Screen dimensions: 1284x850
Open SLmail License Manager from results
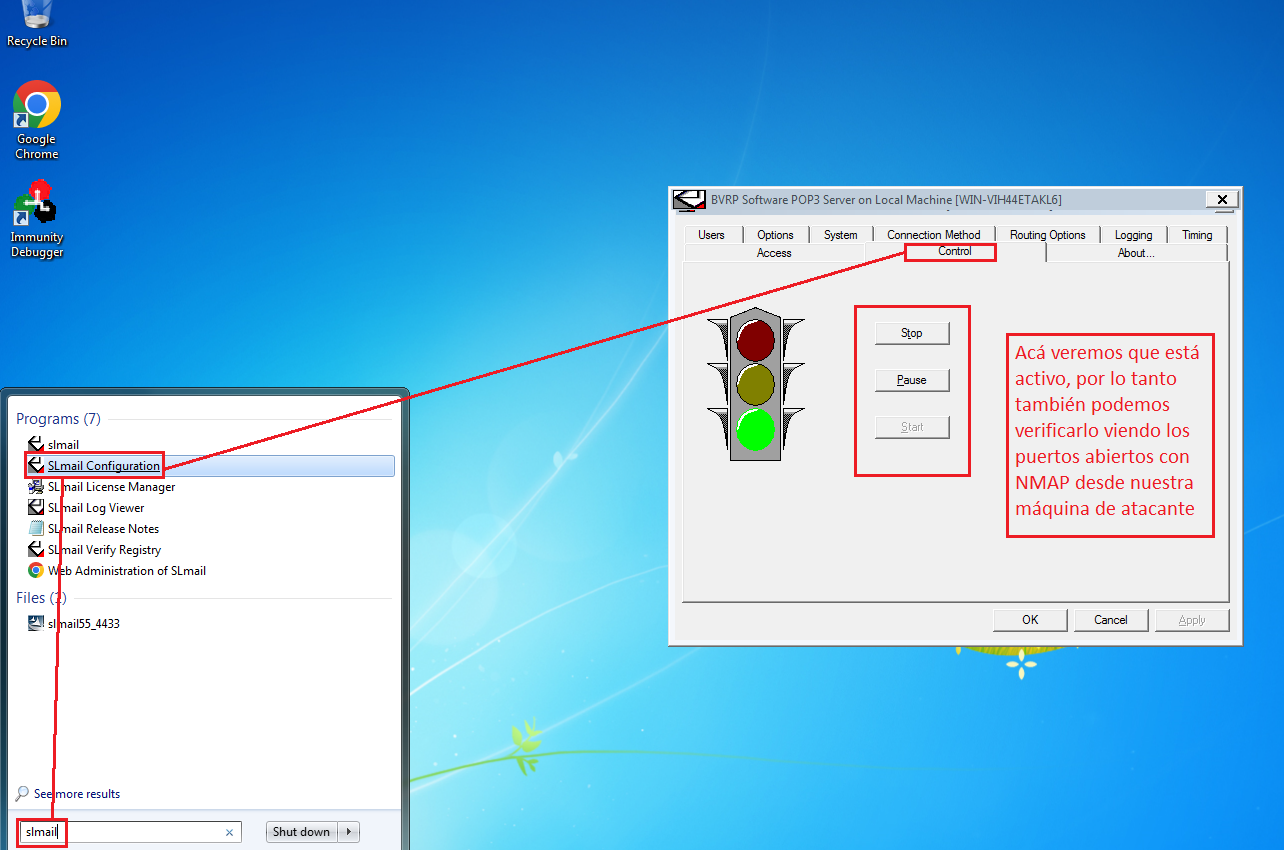click(111, 487)
